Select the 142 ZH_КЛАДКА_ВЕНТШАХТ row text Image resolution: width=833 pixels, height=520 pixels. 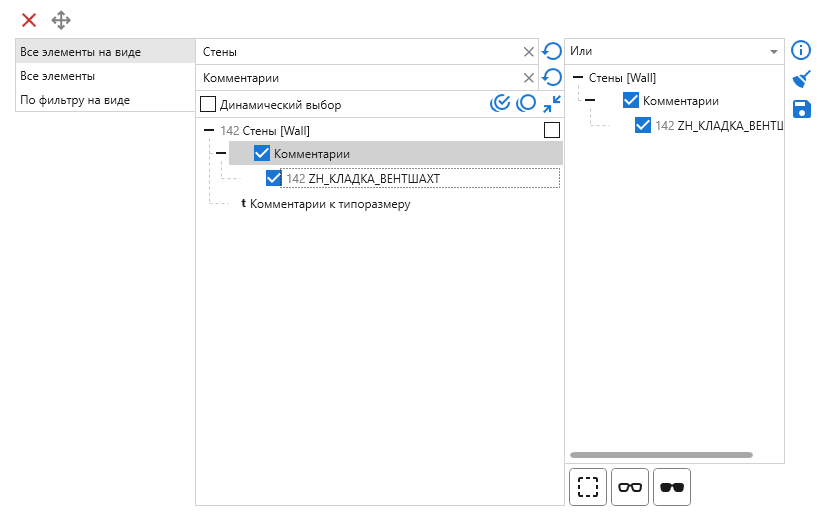pos(363,178)
